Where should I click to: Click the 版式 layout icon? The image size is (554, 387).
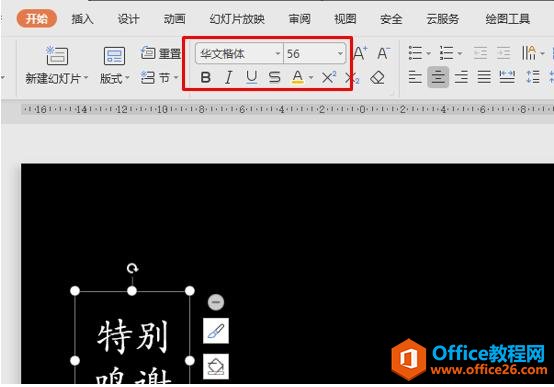(x=114, y=56)
